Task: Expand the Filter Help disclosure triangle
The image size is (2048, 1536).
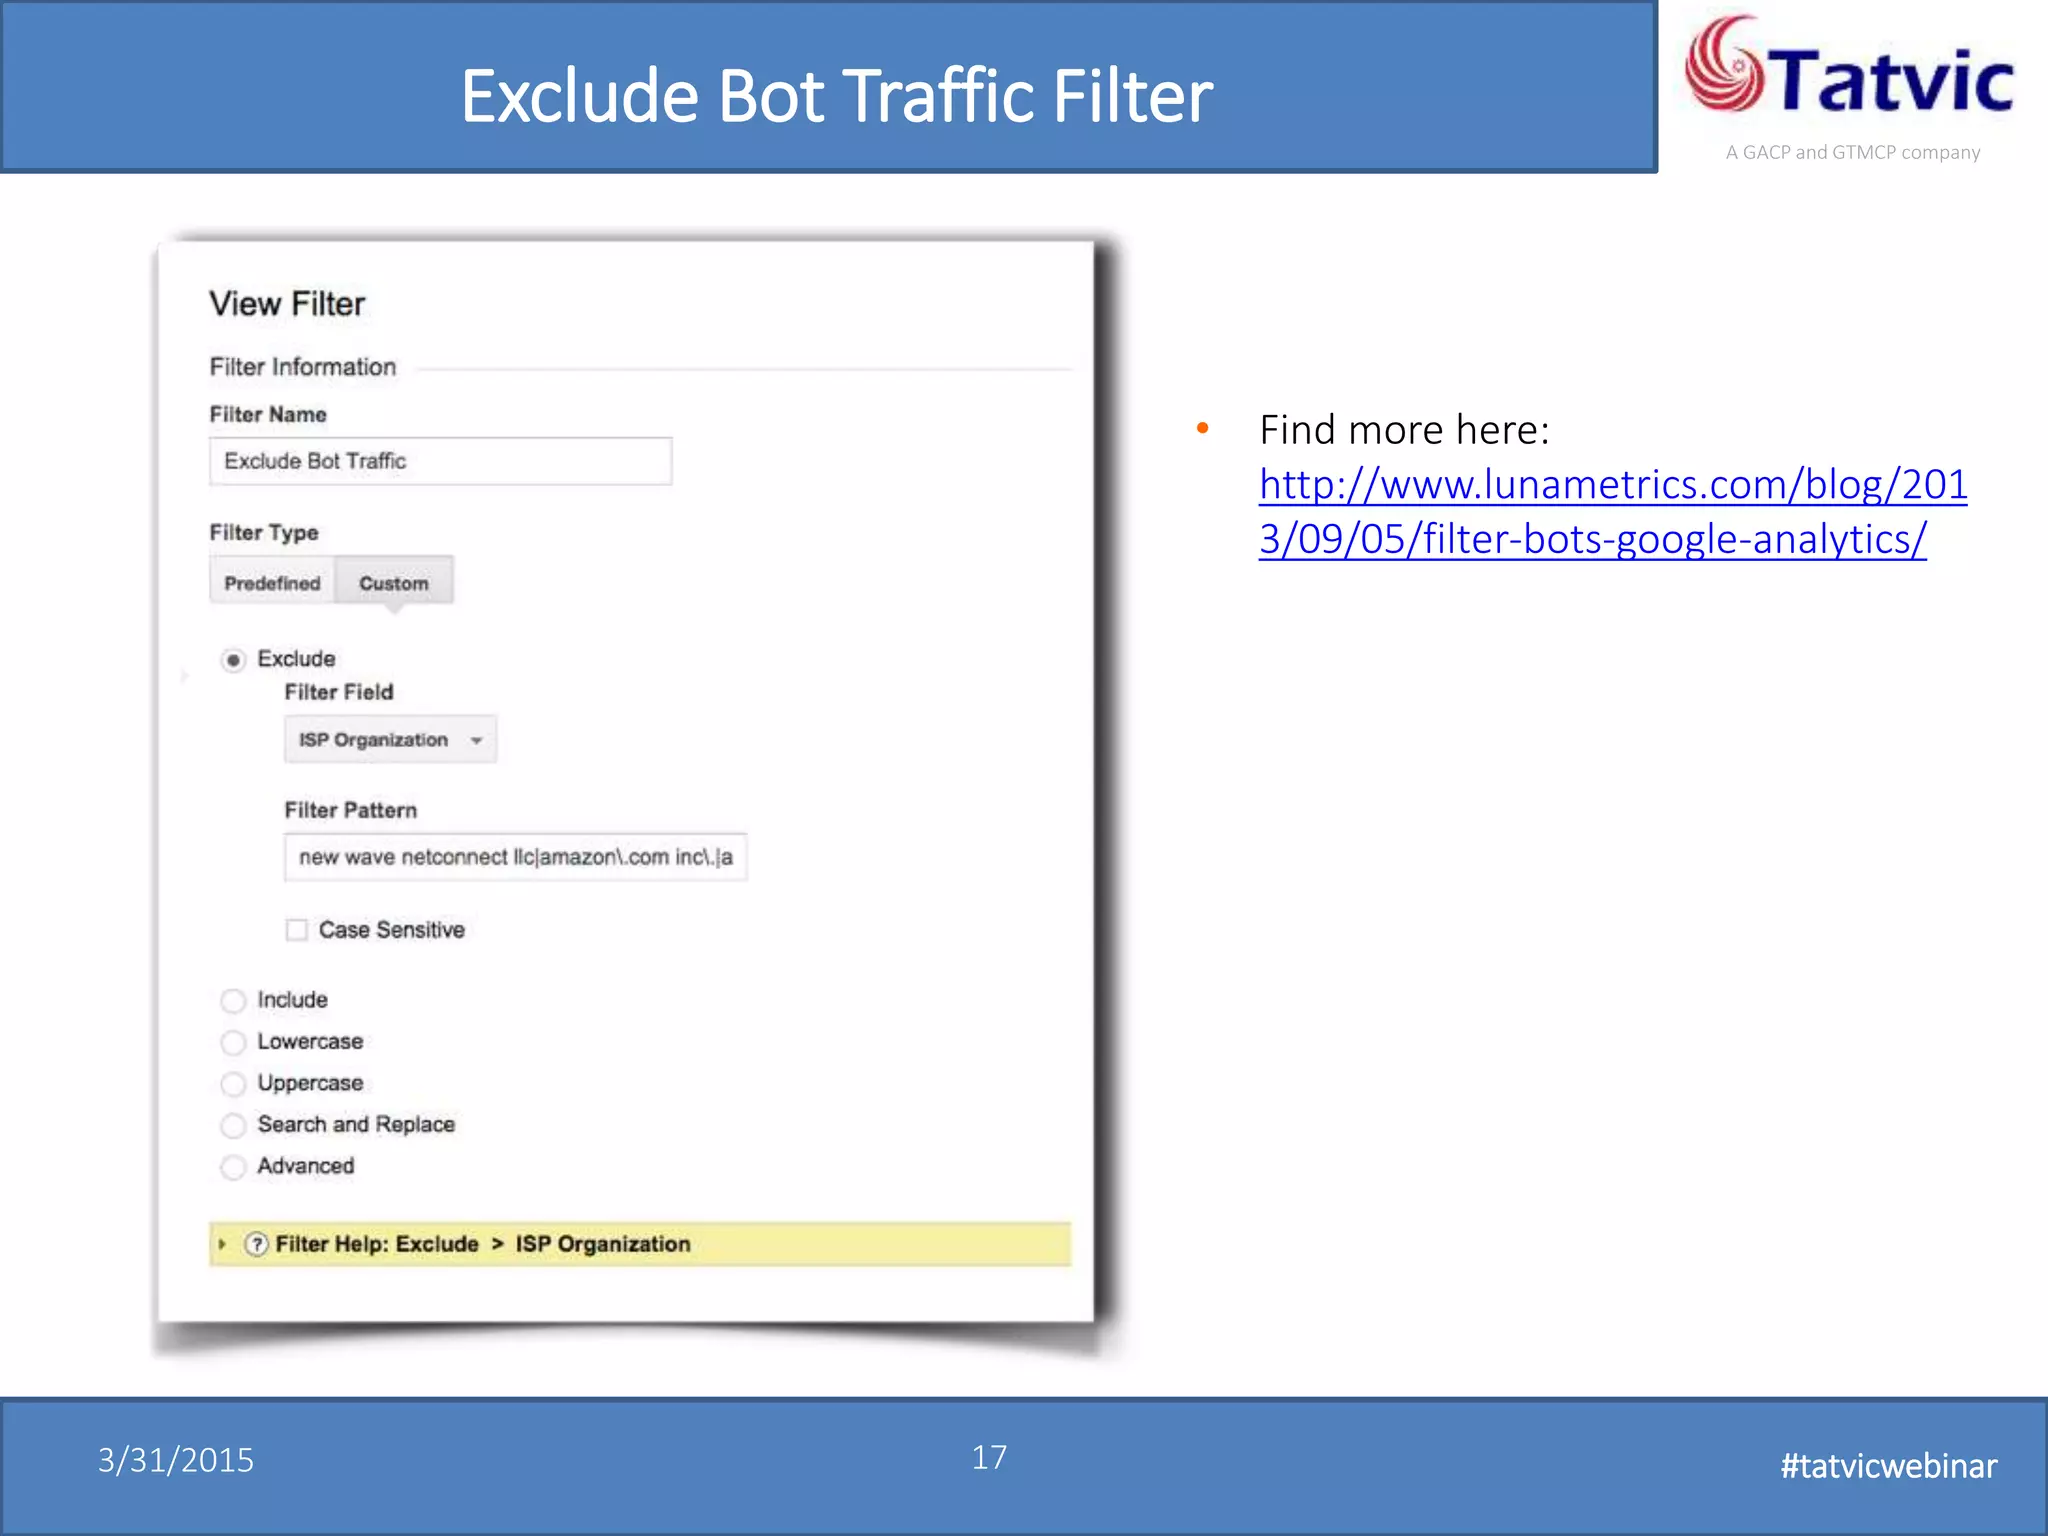Action: [x=222, y=1244]
